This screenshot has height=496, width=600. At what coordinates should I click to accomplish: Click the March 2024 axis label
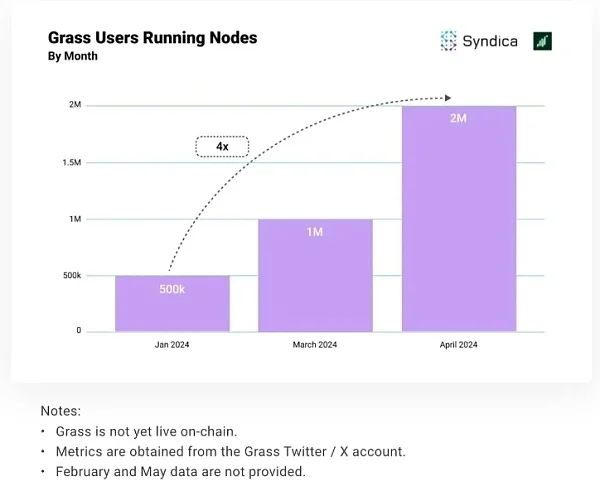[x=315, y=344]
